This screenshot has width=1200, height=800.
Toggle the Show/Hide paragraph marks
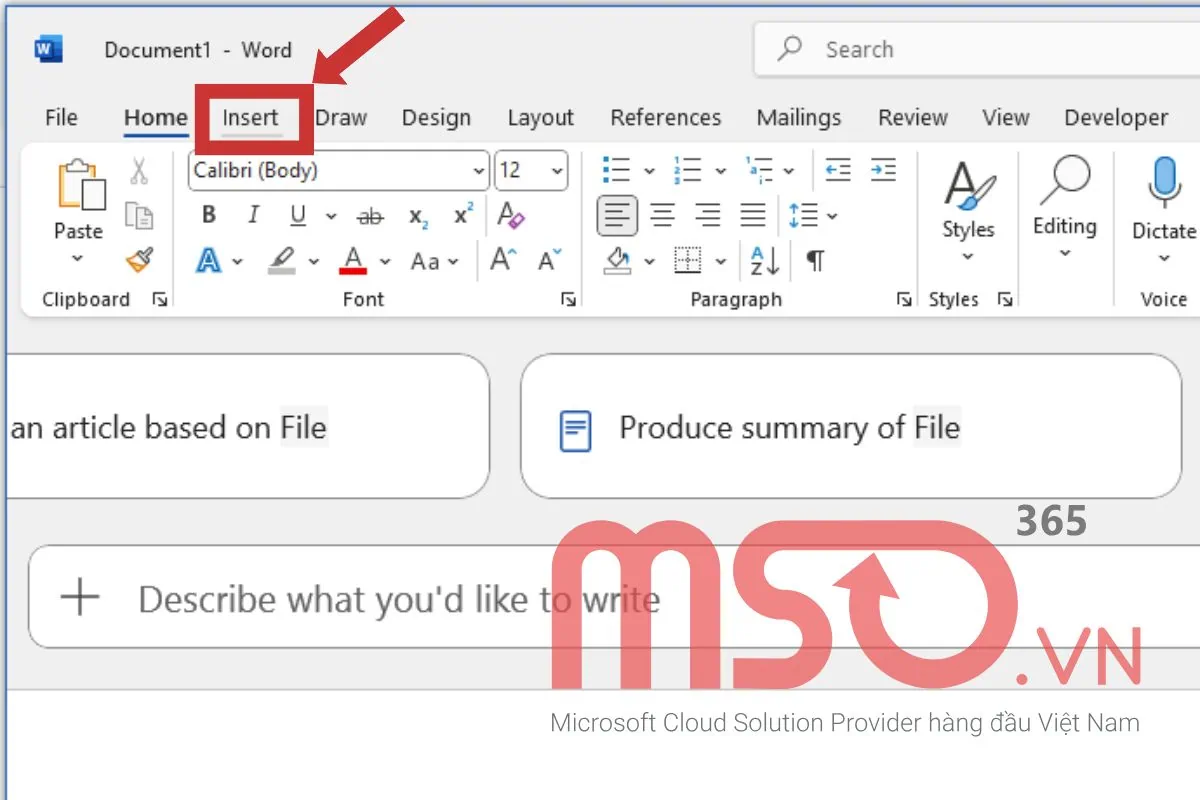click(815, 261)
